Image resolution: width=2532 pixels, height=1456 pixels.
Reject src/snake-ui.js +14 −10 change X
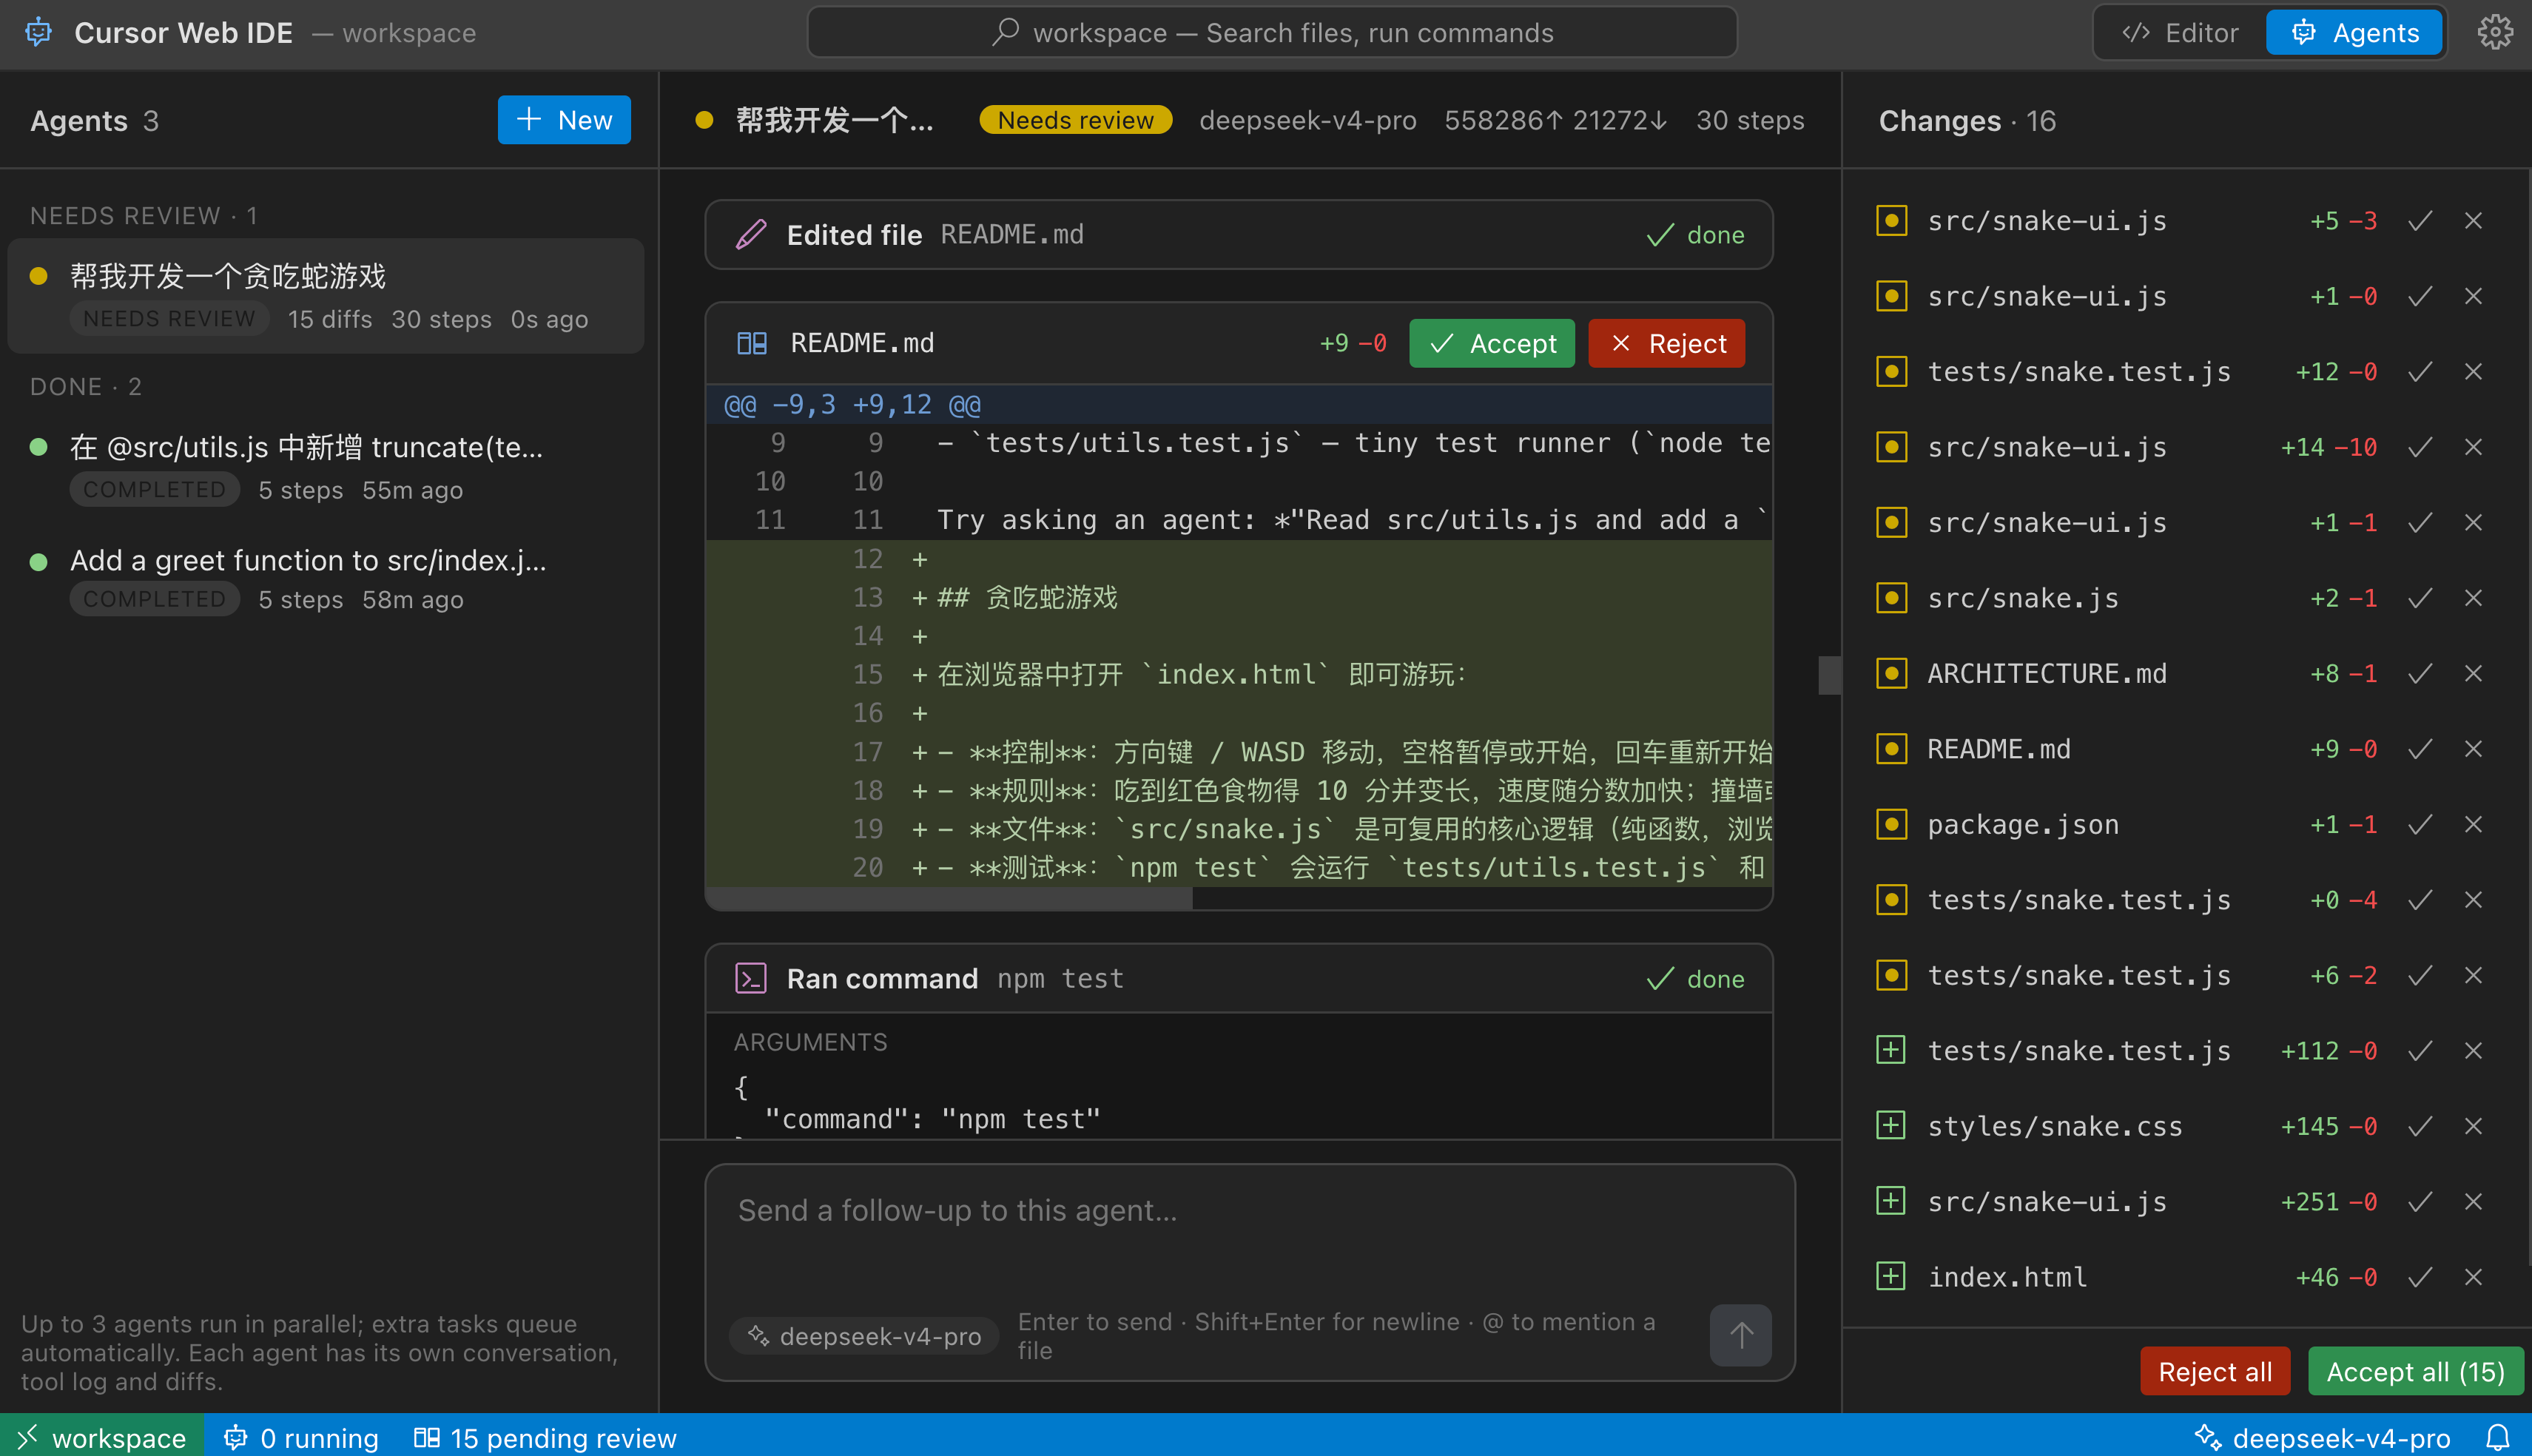[x=2473, y=447]
